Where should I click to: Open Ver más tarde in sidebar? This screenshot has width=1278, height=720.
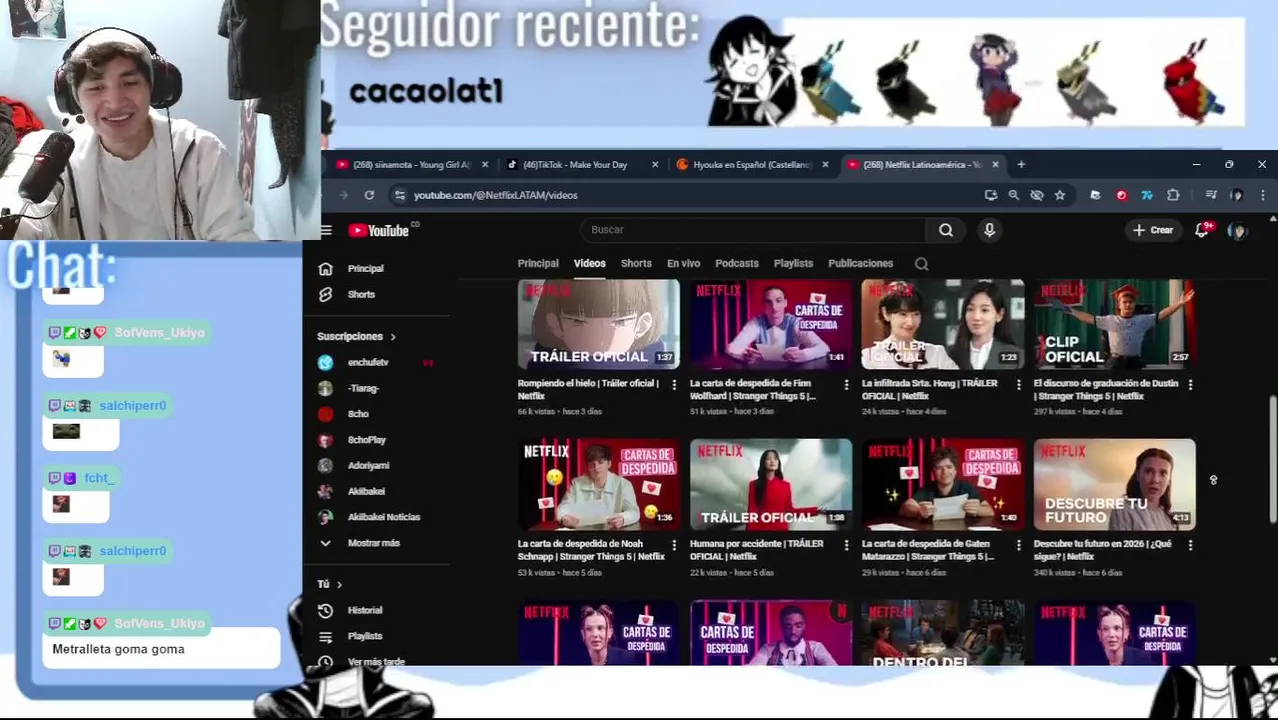pyautogui.click(x=376, y=661)
